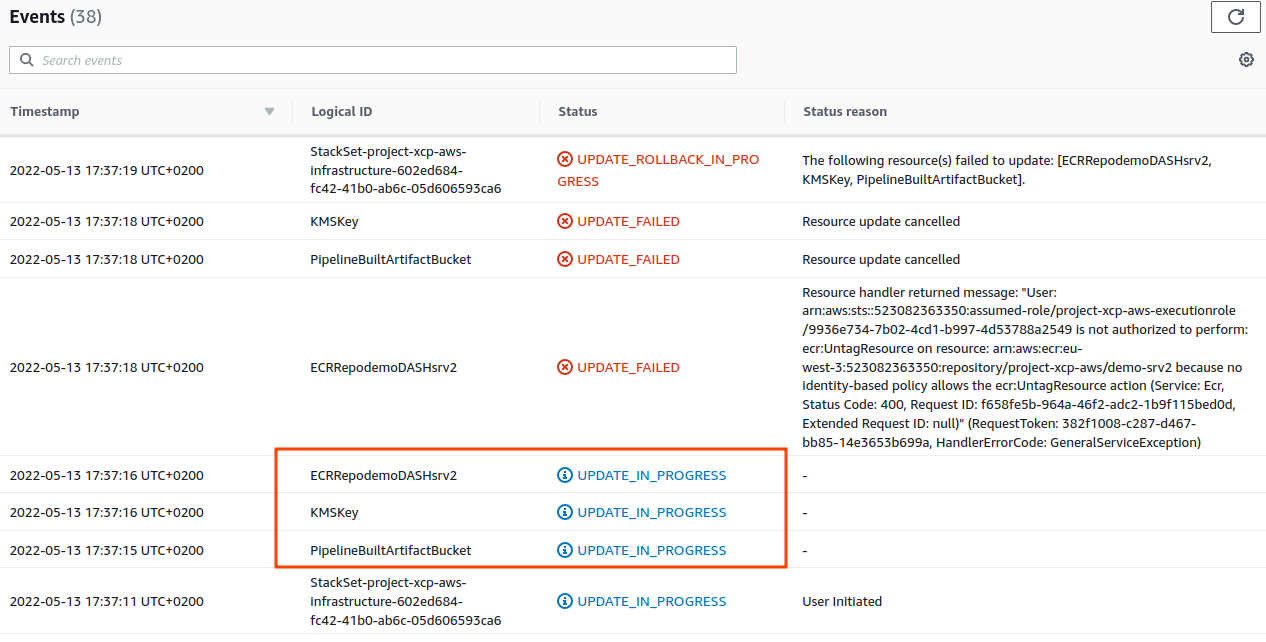
Task: Toggle Timestamp sort order arrow
Action: click(269, 111)
